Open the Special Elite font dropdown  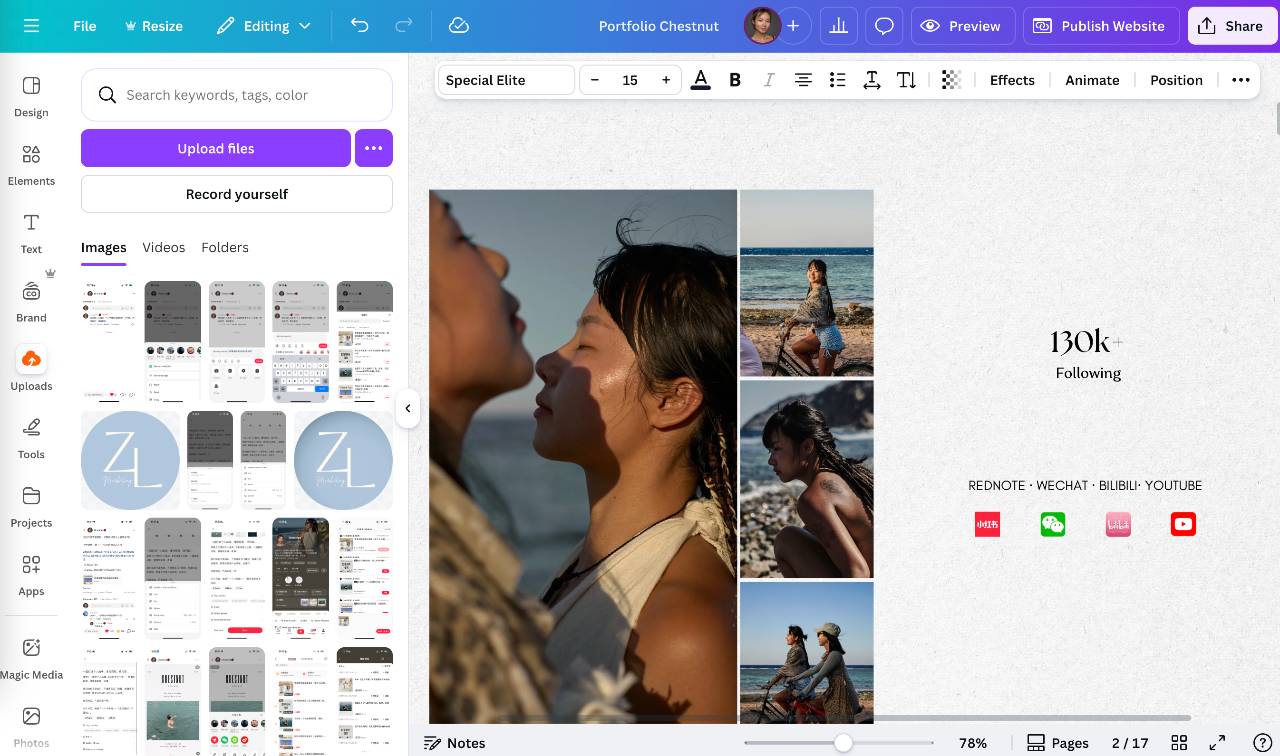click(x=506, y=80)
